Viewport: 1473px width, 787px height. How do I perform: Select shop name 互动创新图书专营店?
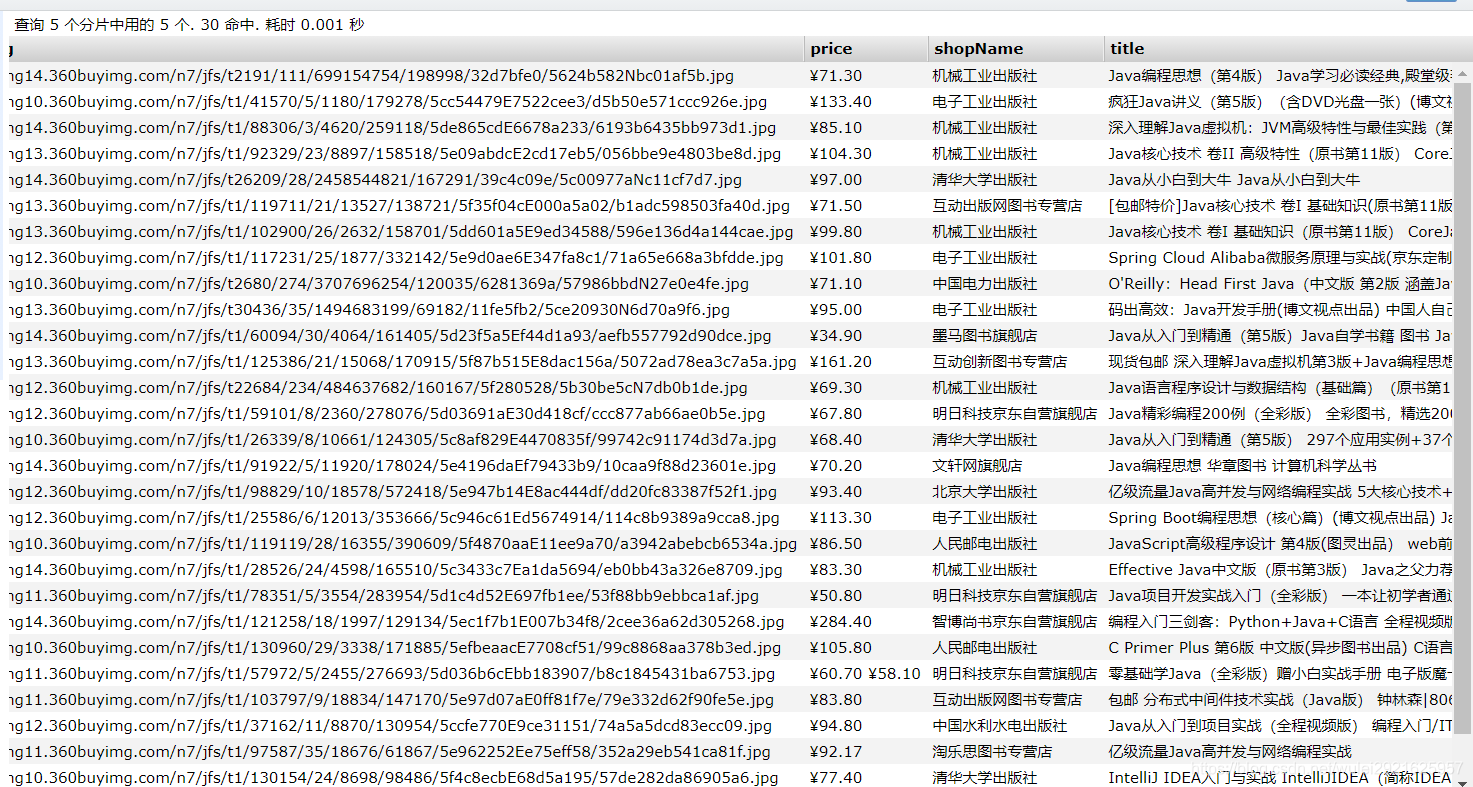point(1000,362)
